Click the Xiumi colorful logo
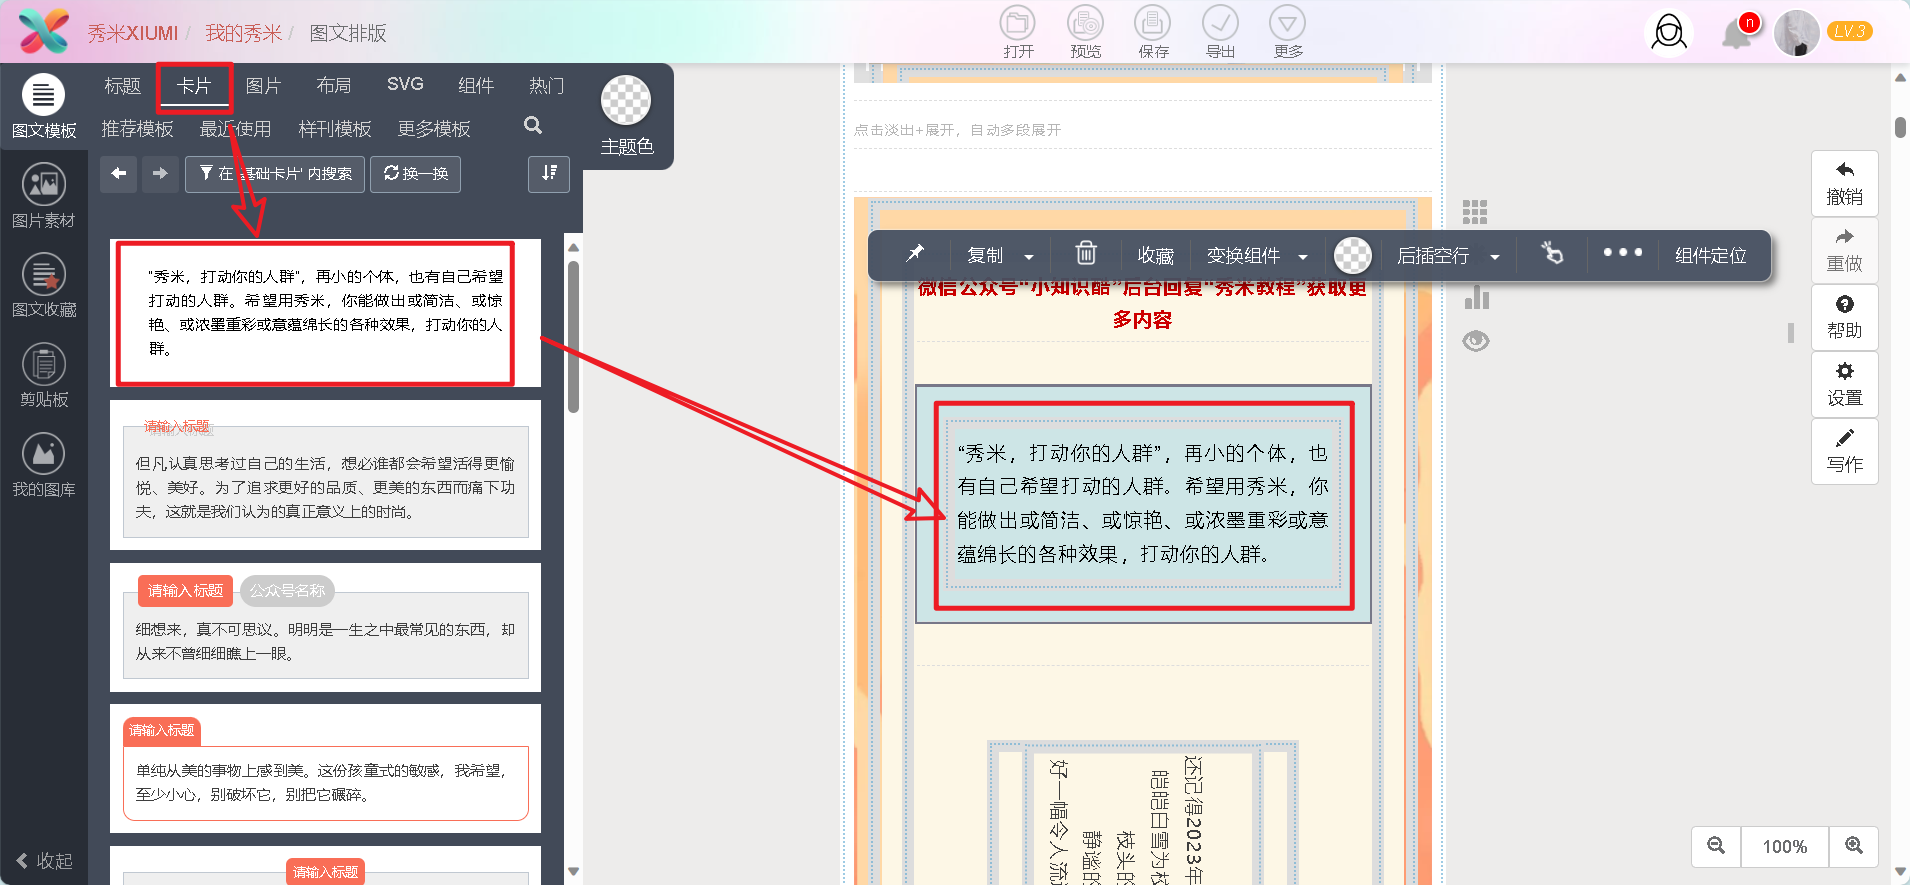1910x885 pixels. pos(44,32)
